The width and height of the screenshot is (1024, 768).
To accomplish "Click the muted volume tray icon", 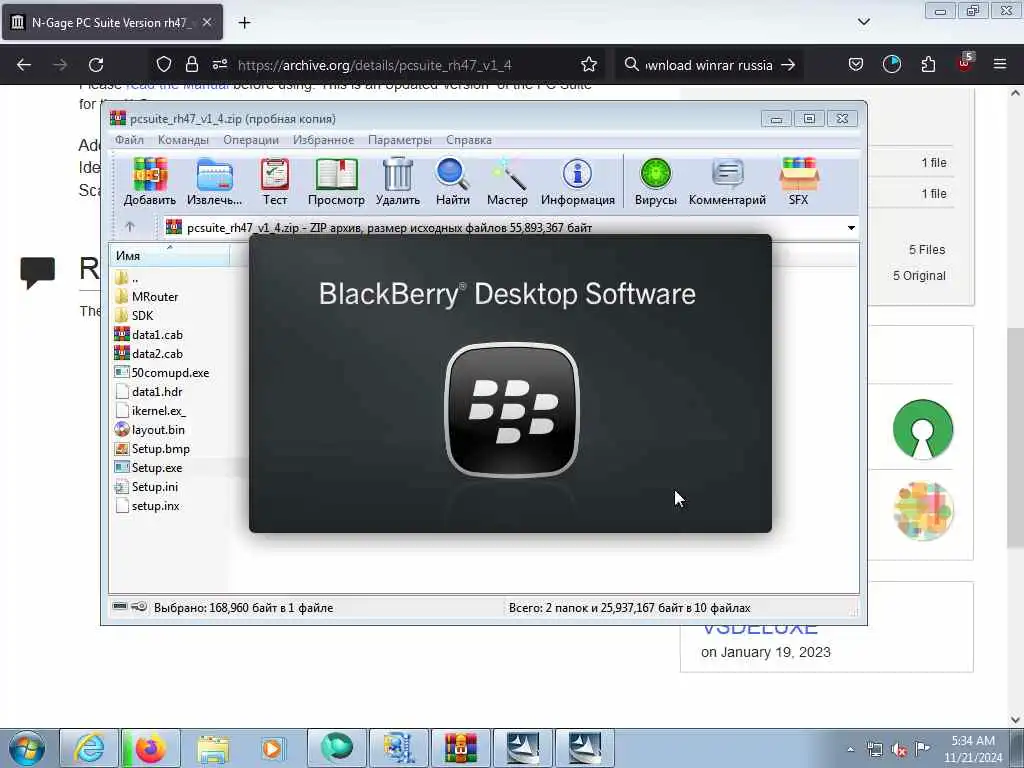I will 899,750.
